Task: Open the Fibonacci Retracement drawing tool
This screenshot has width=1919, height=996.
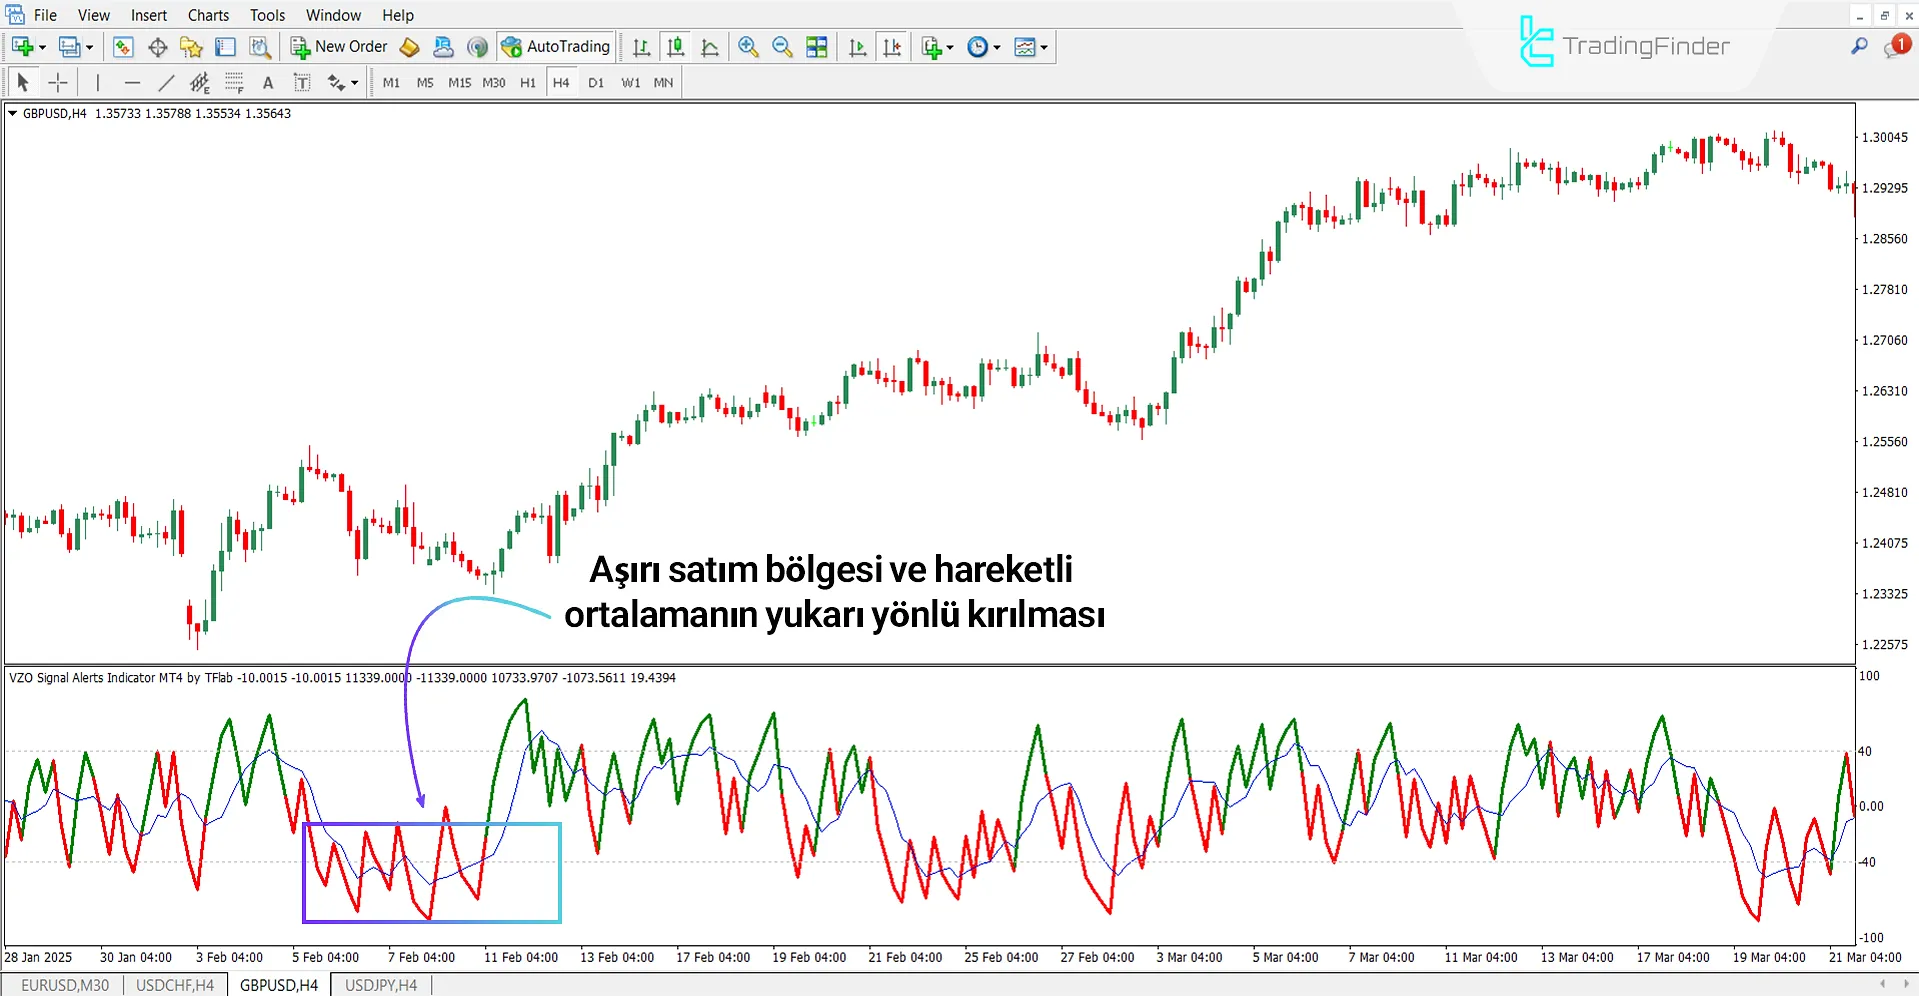Action: click(x=234, y=83)
